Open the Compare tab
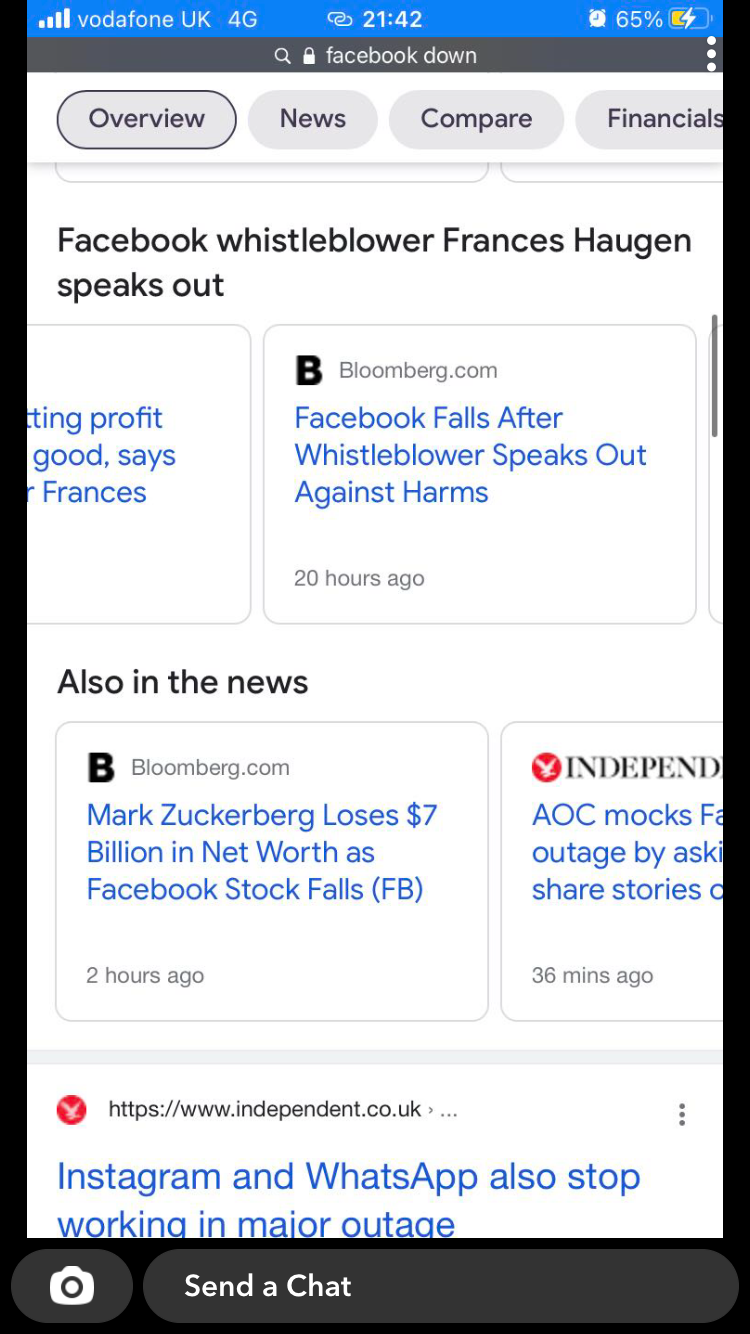 coord(476,119)
